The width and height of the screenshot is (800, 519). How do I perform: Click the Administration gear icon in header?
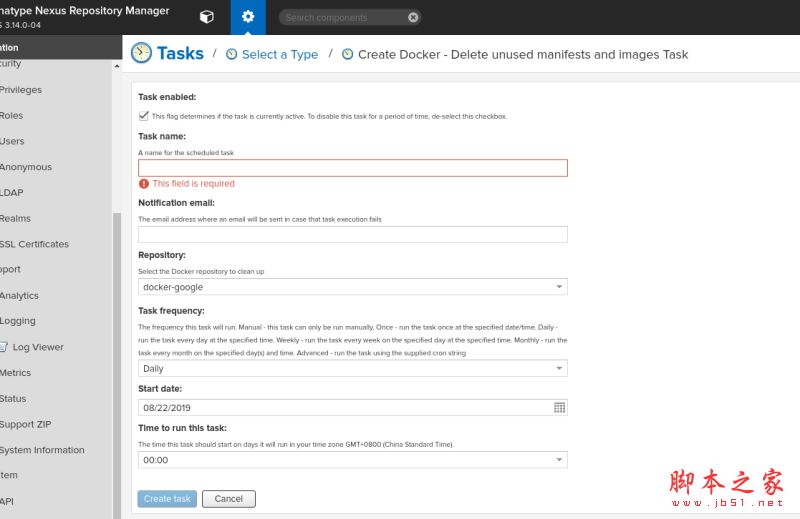pyautogui.click(x=248, y=17)
